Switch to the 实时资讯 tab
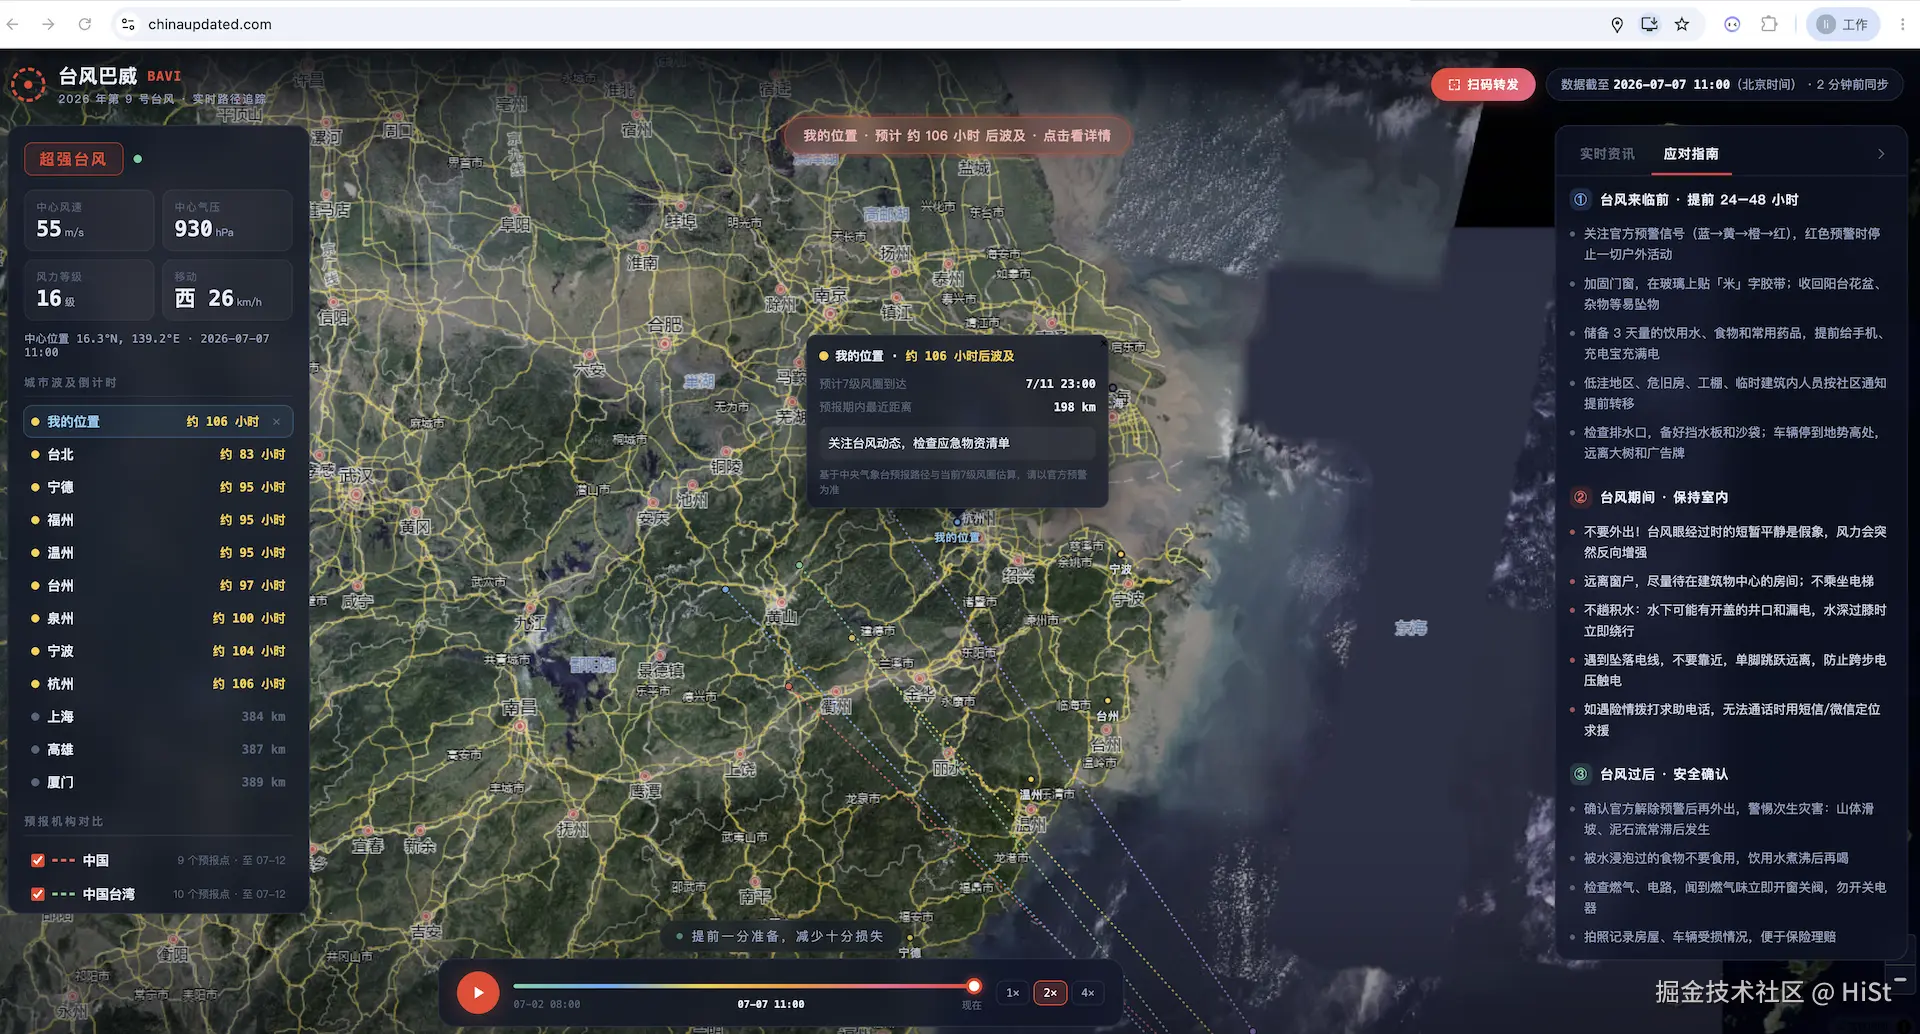This screenshot has width=1920, height=1034. pyautogui.click(x=1607, y=154)
